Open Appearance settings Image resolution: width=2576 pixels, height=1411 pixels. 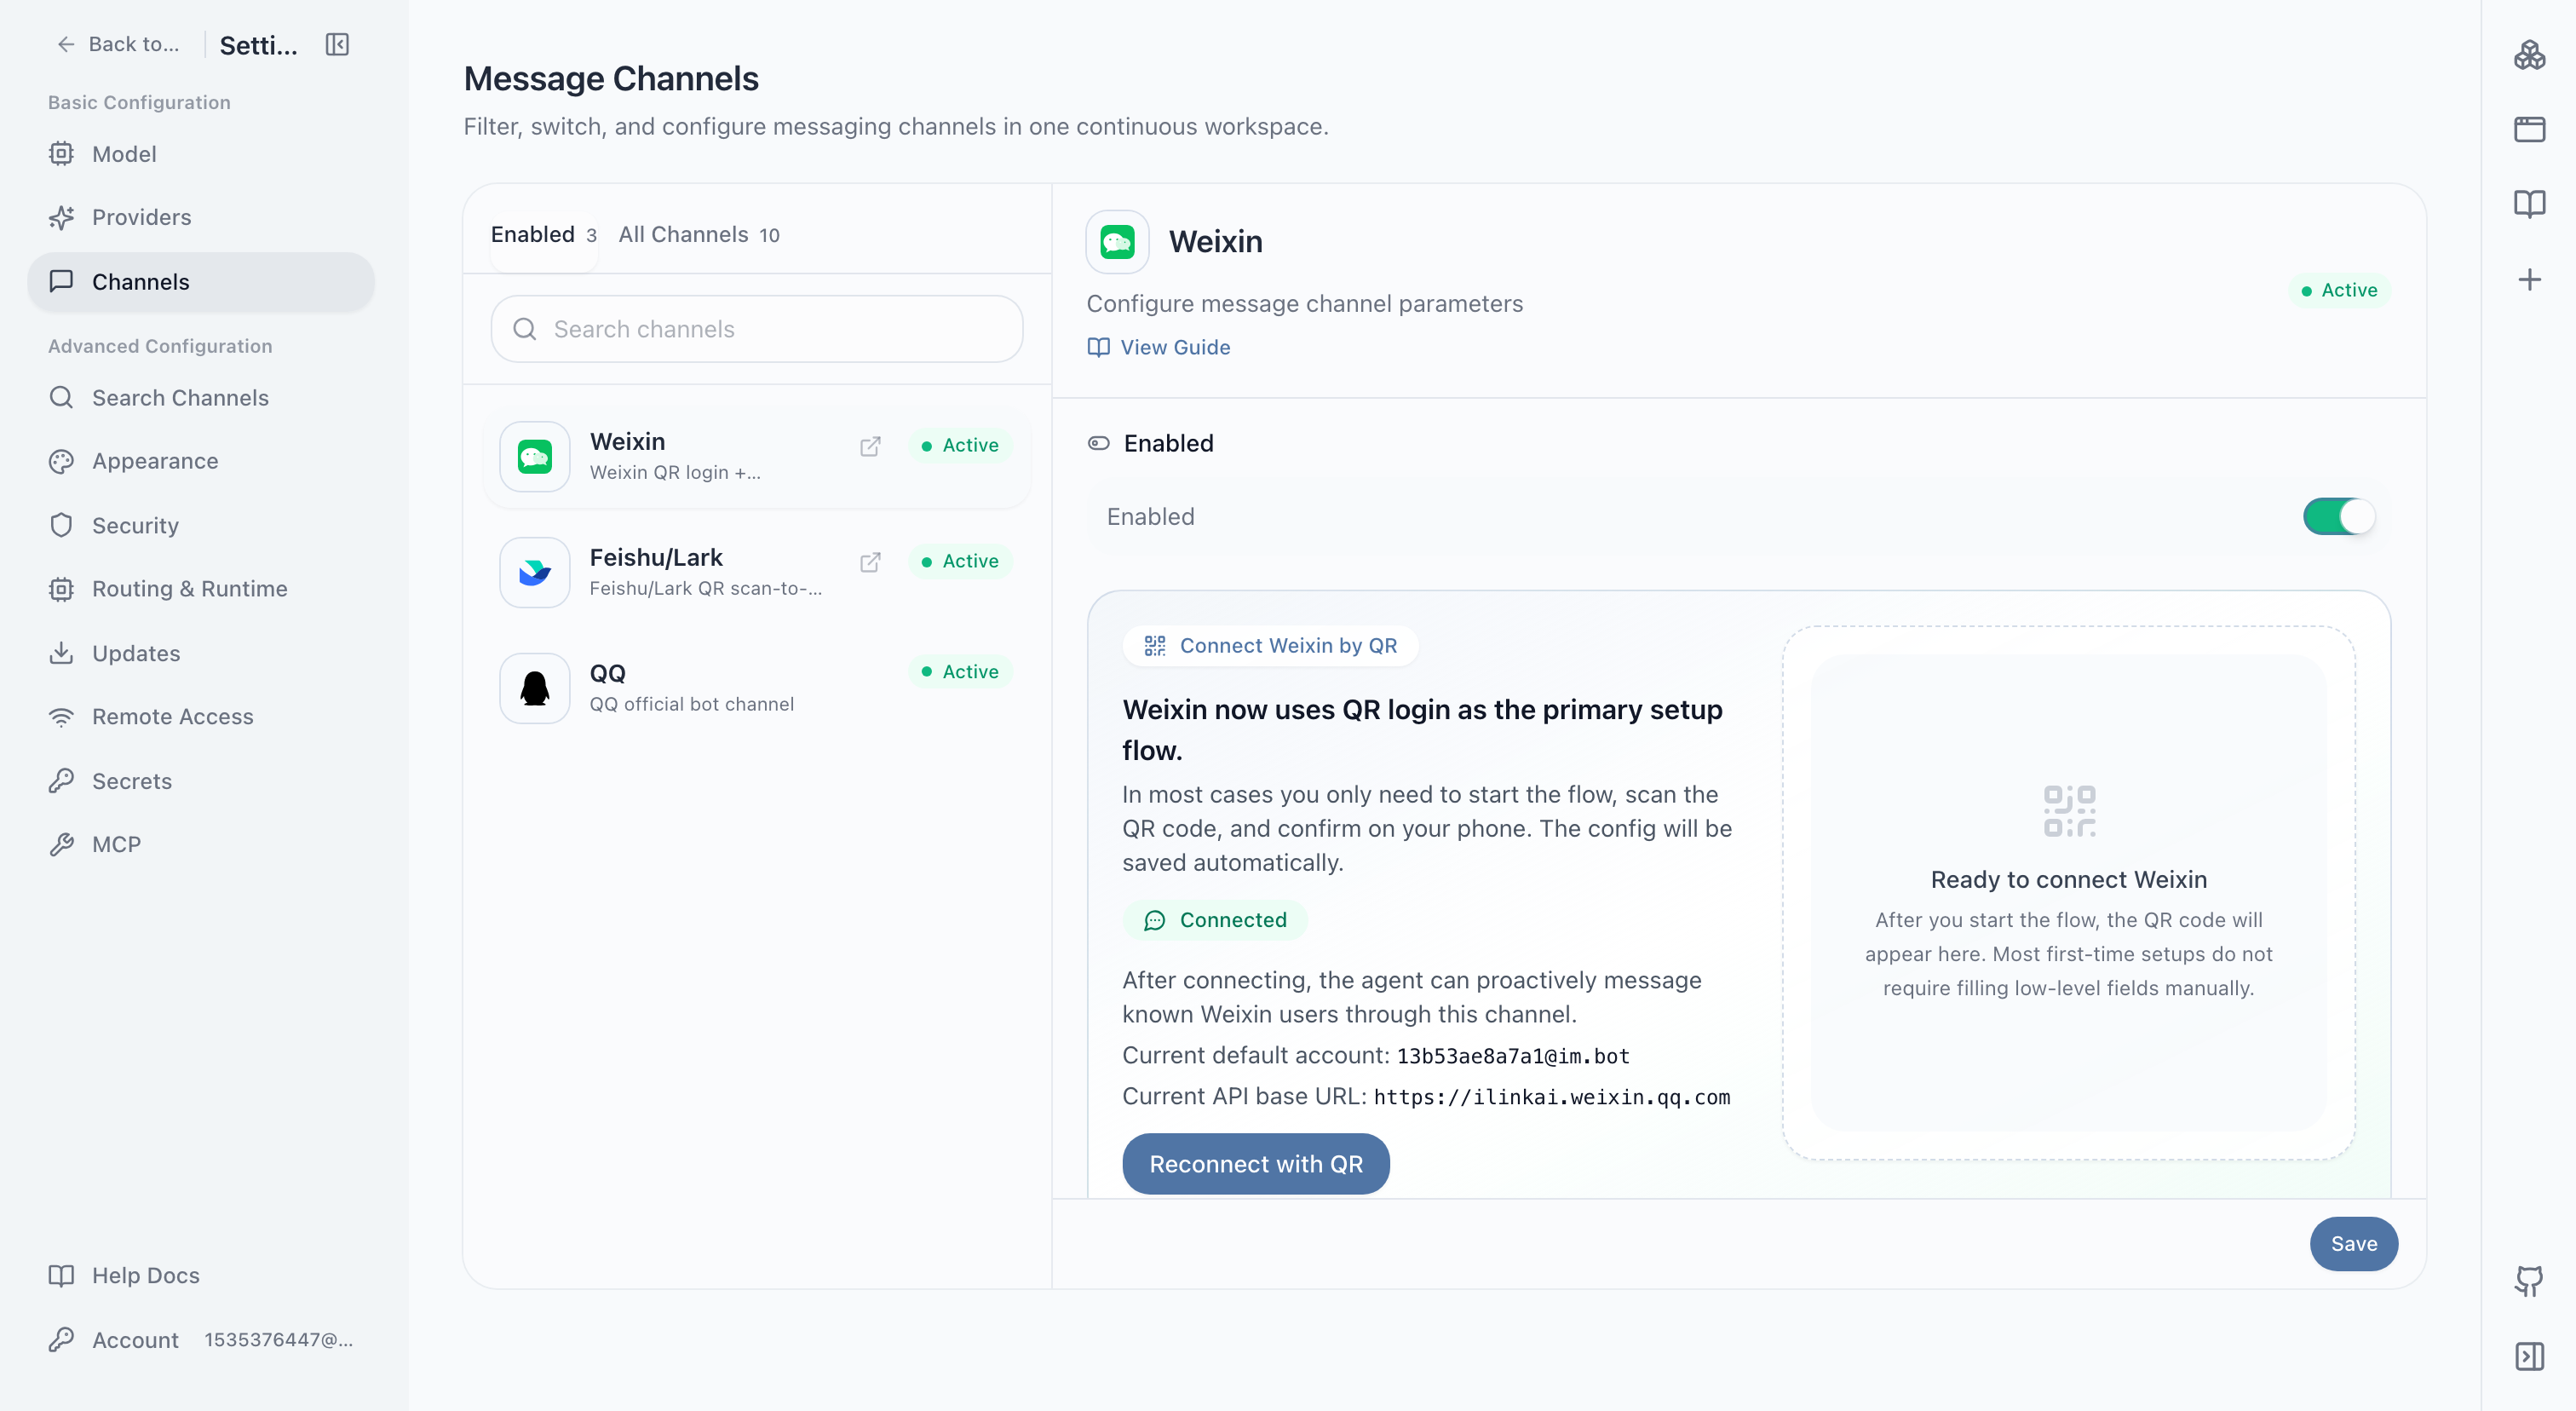point(200,461)
